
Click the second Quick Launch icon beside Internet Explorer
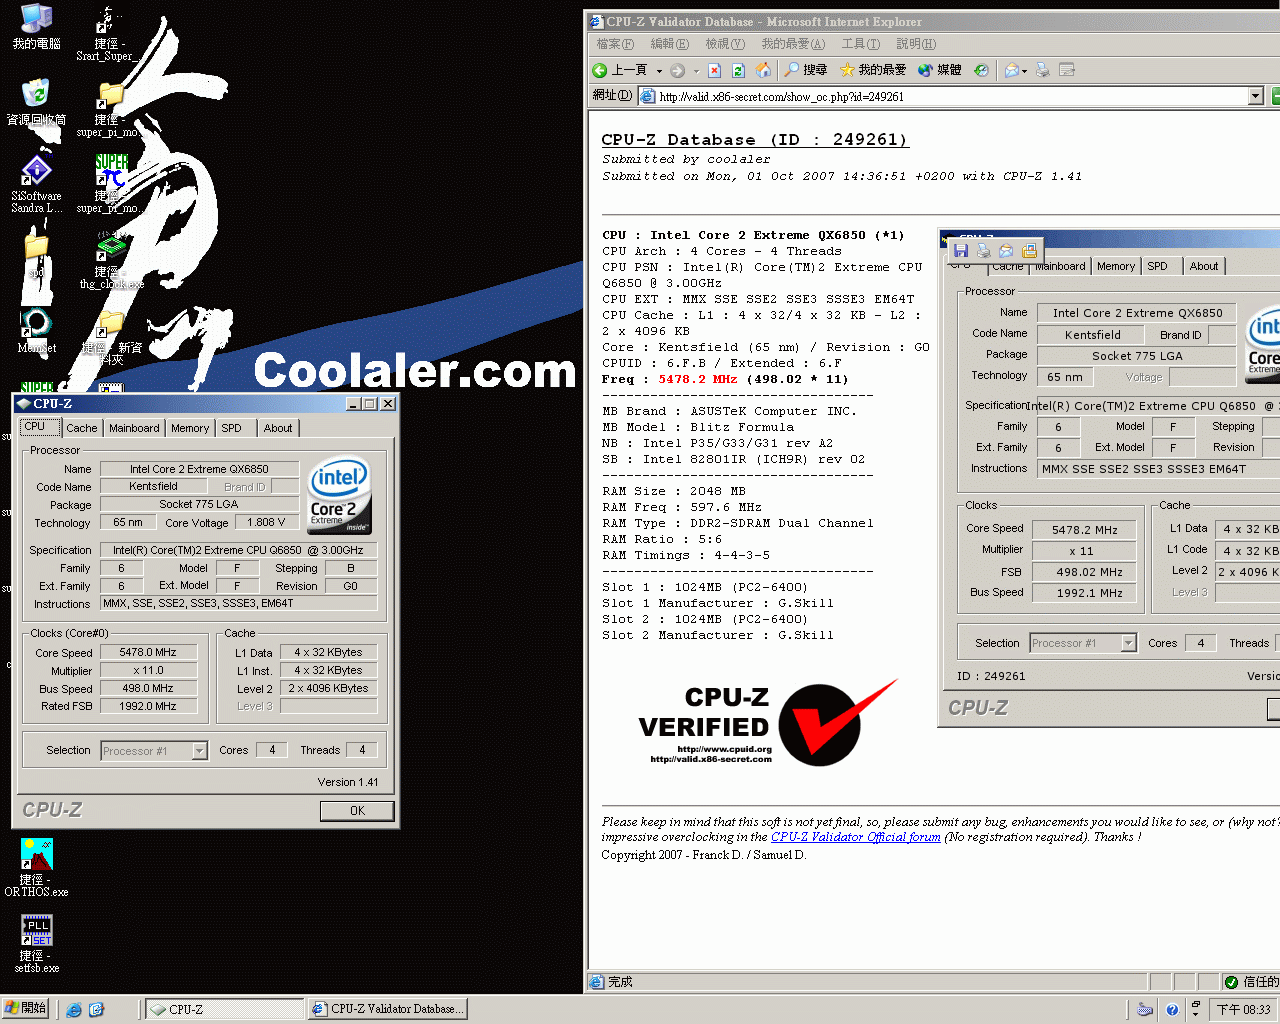[97, 1010]
